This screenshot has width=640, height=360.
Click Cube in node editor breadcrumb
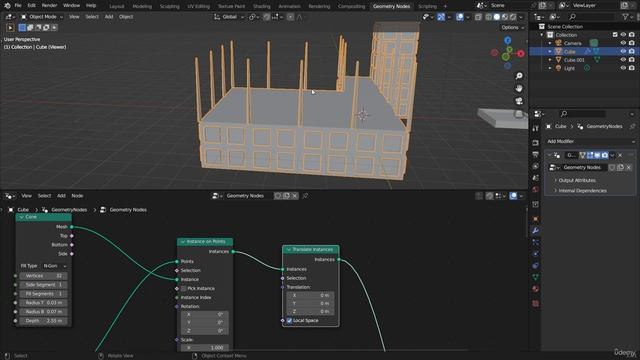click(23, 210)
